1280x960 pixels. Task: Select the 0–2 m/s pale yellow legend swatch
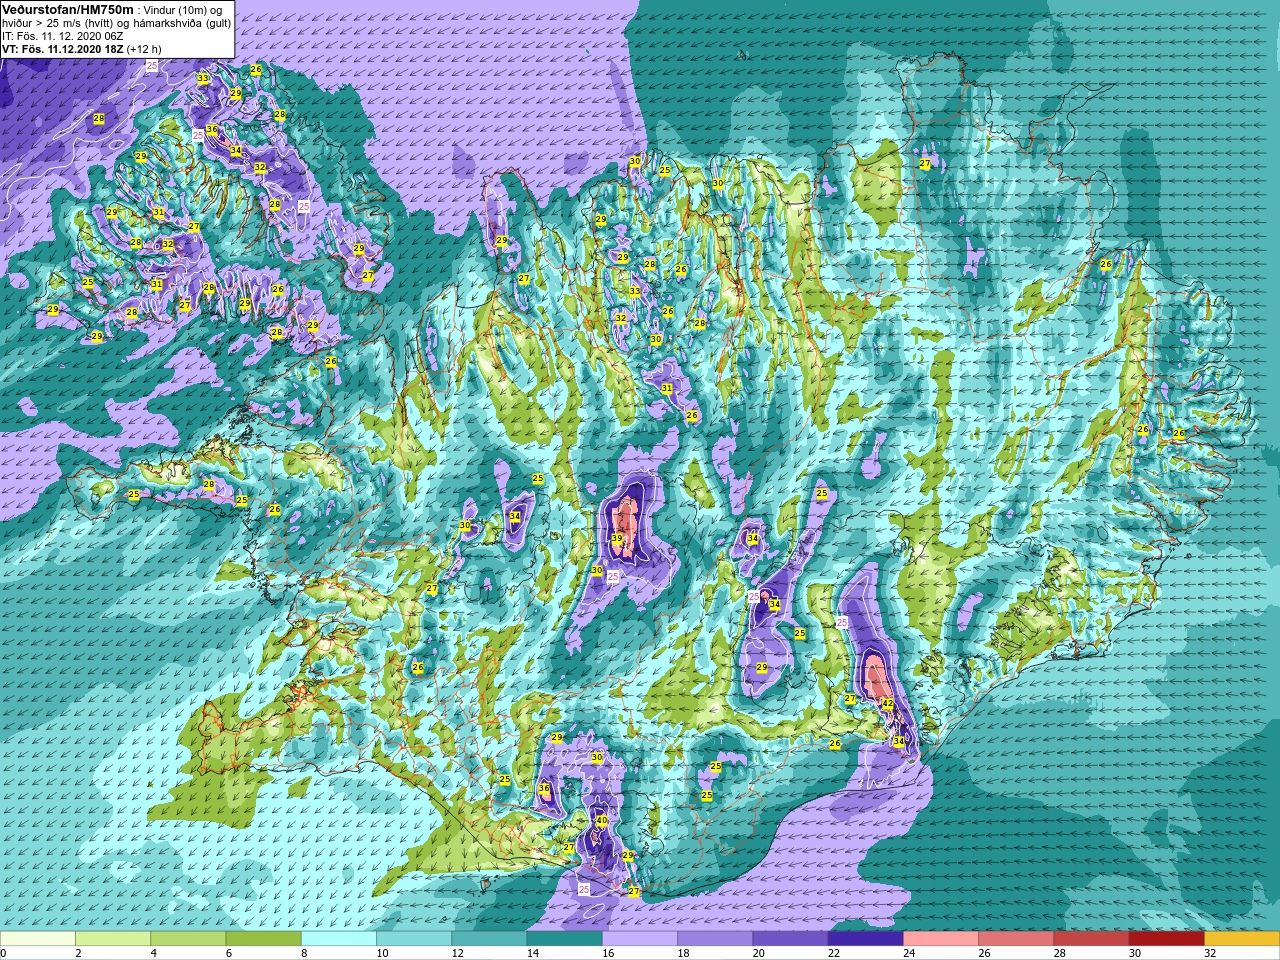click(38, 939)
